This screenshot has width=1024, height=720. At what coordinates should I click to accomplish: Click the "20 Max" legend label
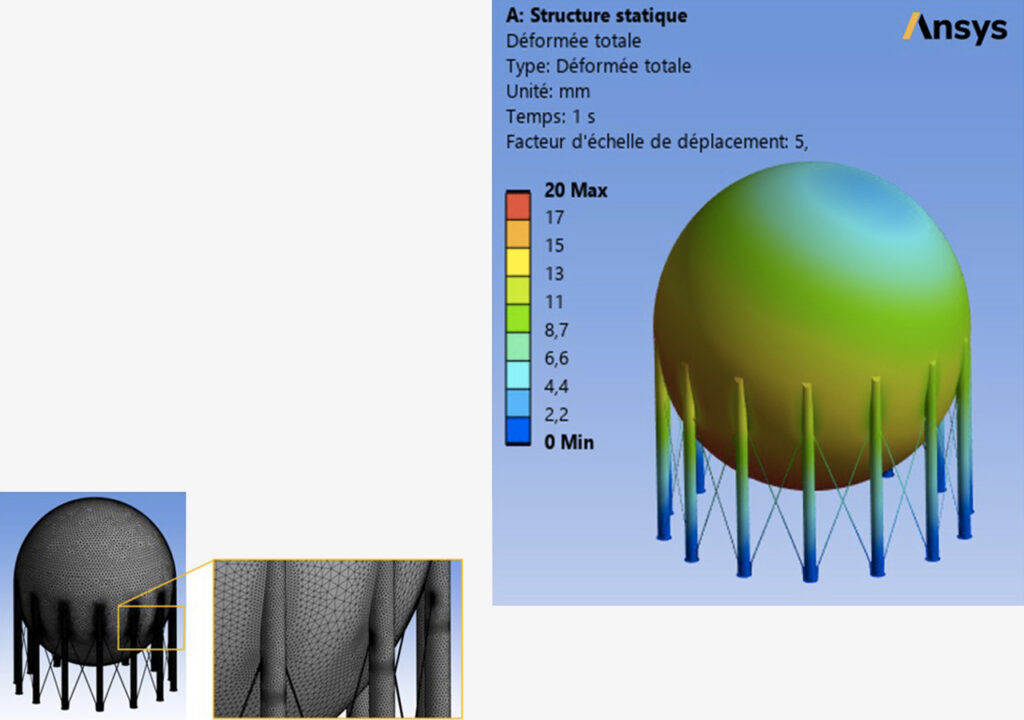(x=575, y=190)
